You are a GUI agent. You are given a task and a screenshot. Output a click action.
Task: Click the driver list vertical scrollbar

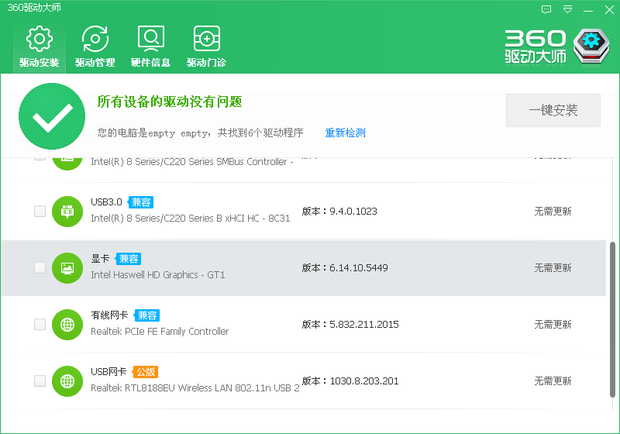click(612, 319)
